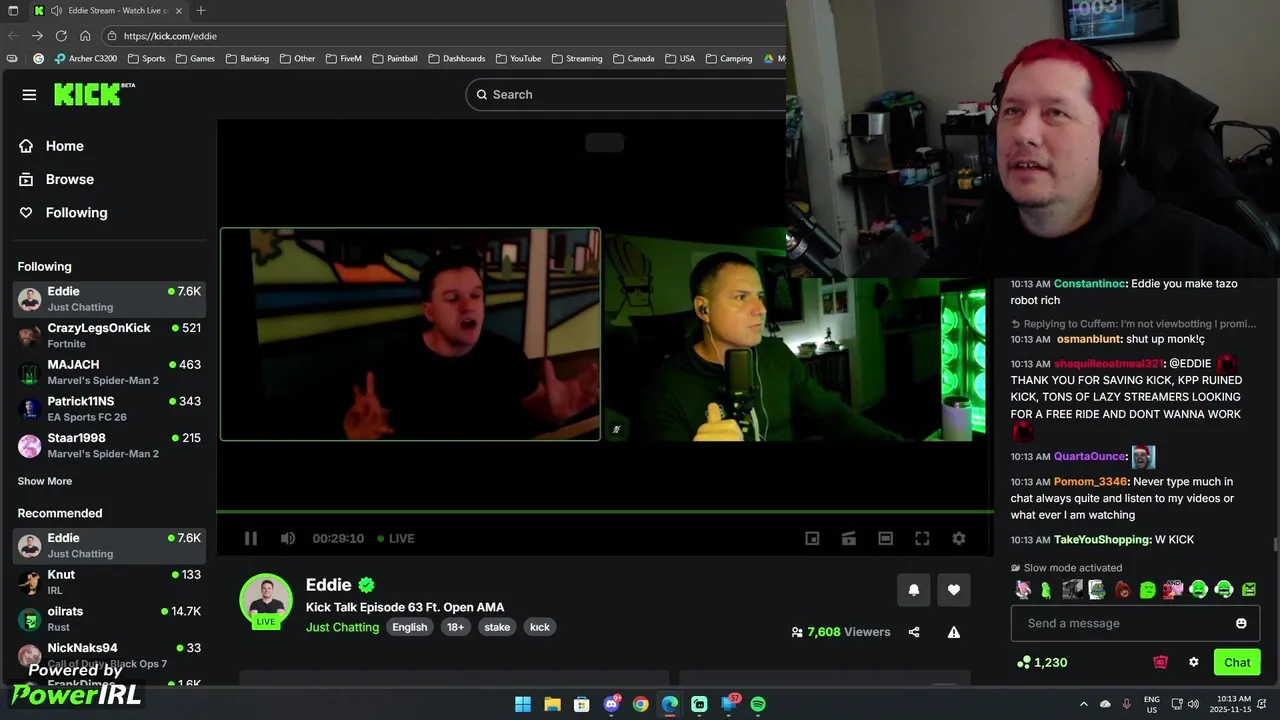Screen dimensions: 1280x720
Task: Open oilrats in Recommended channels
Action: (109, 618)
